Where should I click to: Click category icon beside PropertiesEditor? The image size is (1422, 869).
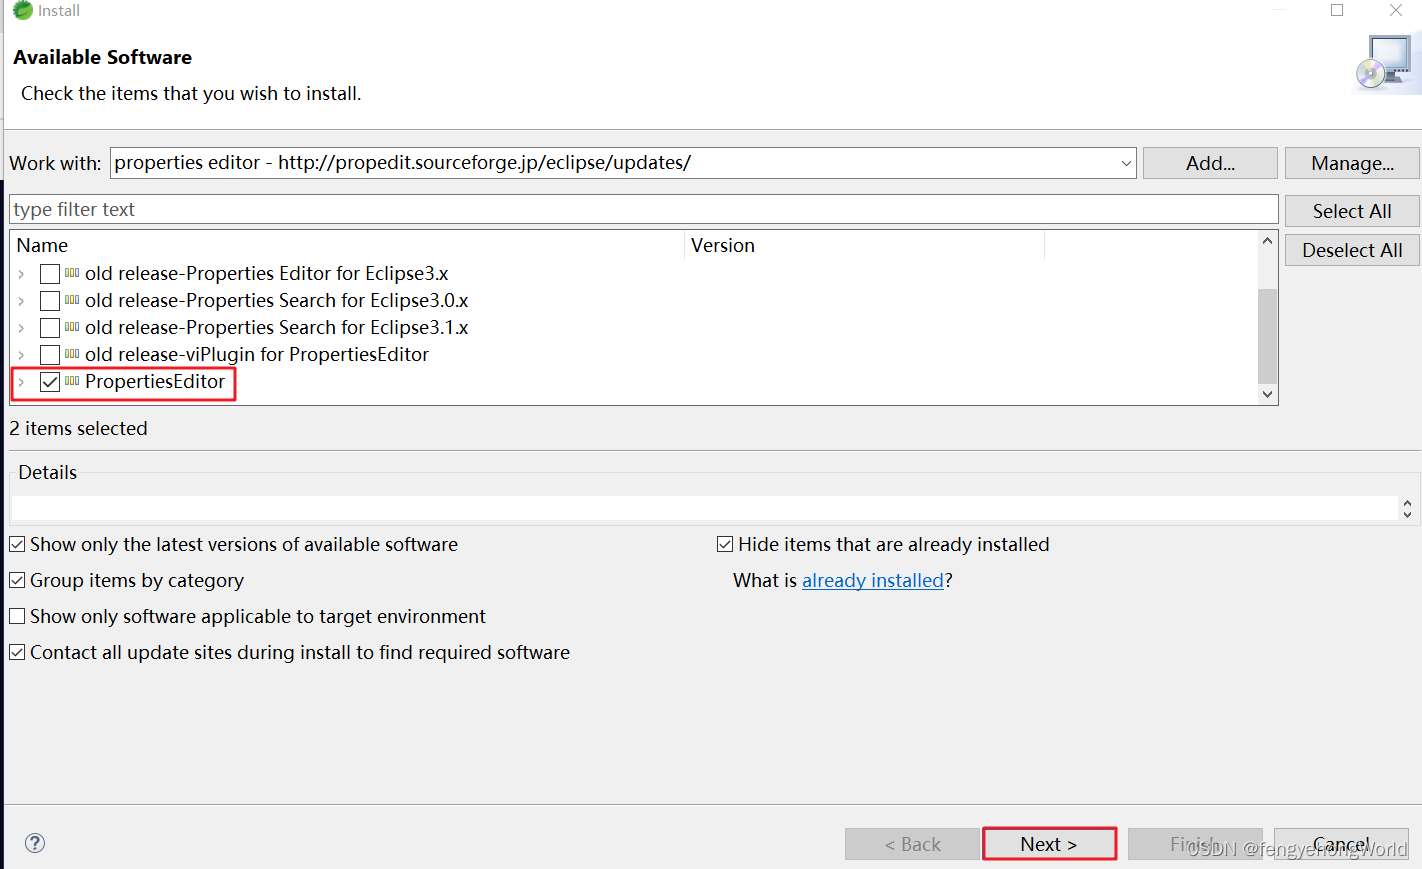click(x=72, y=381)
